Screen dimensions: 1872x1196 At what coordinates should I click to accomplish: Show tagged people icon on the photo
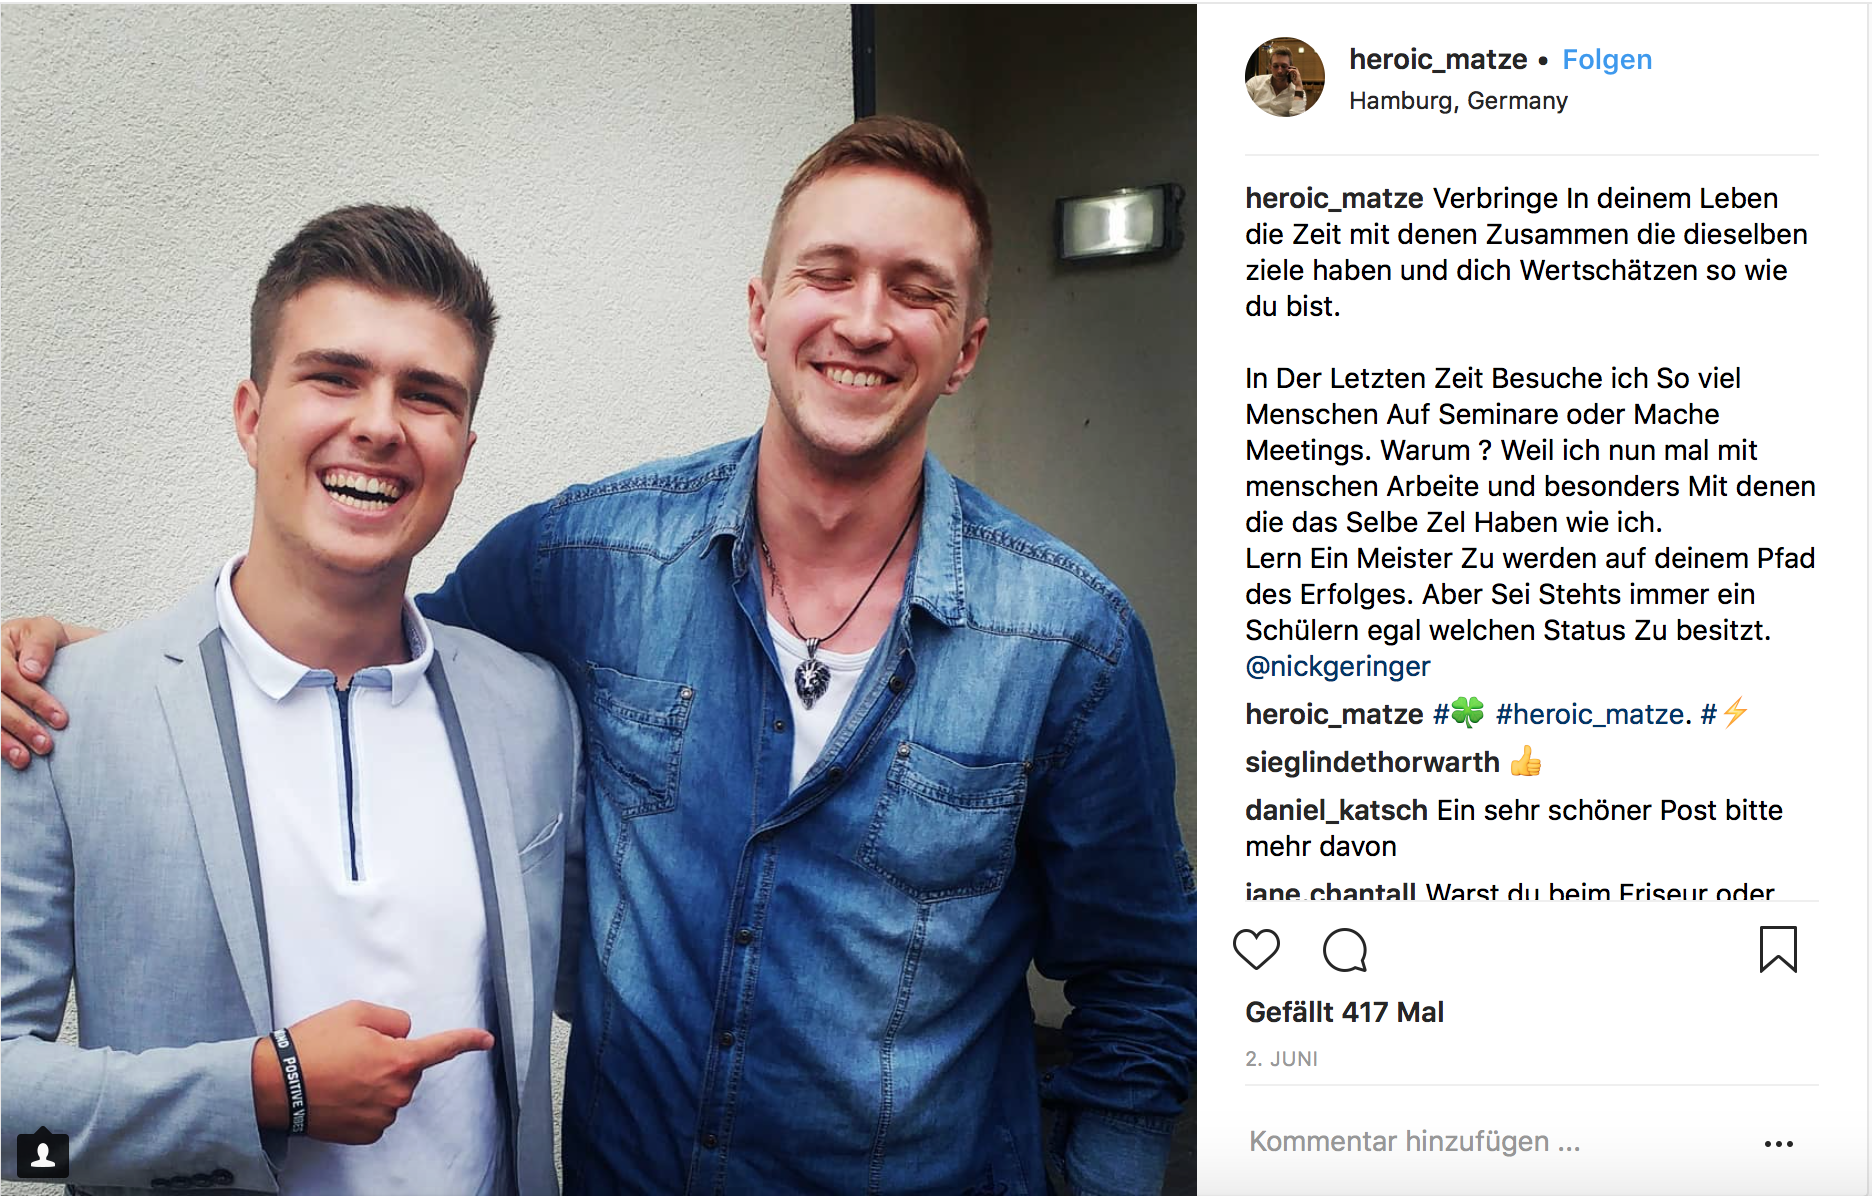tap(43, 1156)
